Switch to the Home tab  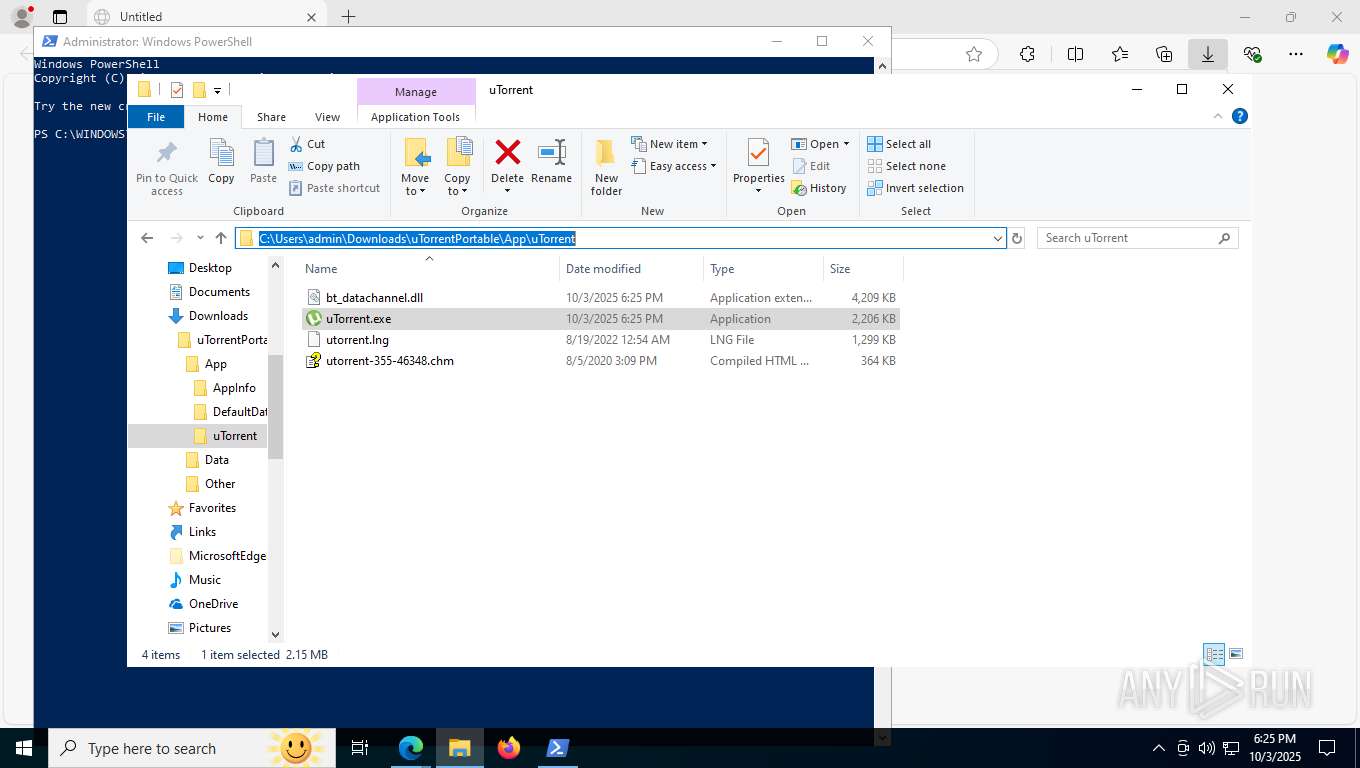click(x=213, y=117)
